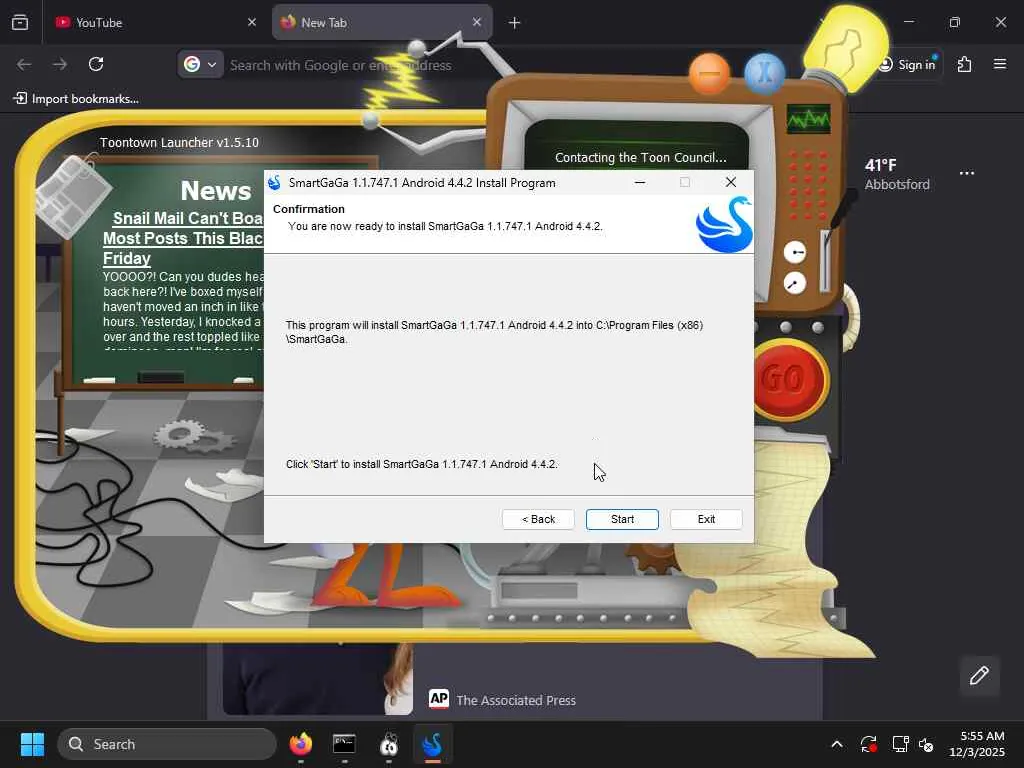This screenshot has width=1024, height=768.
Task: Click Start to install SmartGaGa
Action: click(622, 519)
